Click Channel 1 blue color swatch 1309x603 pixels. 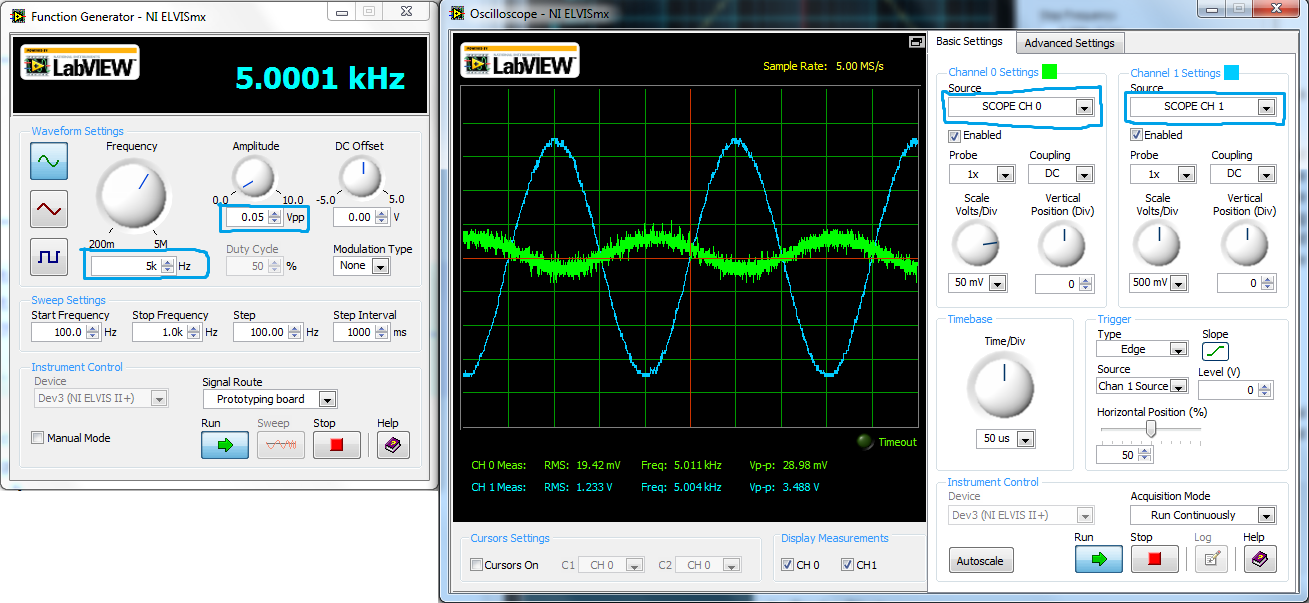click(x=1232, y=72)
